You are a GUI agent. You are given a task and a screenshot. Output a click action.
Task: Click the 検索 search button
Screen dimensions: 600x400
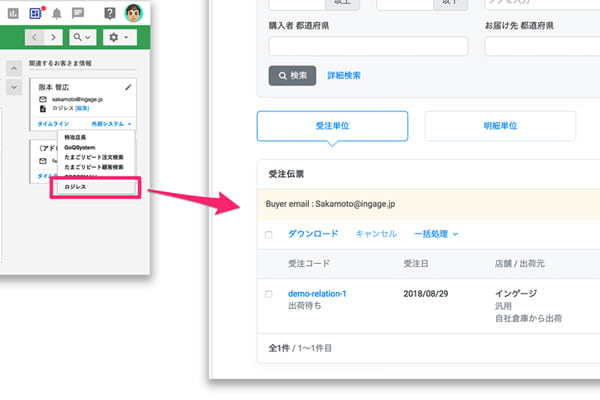292,75
